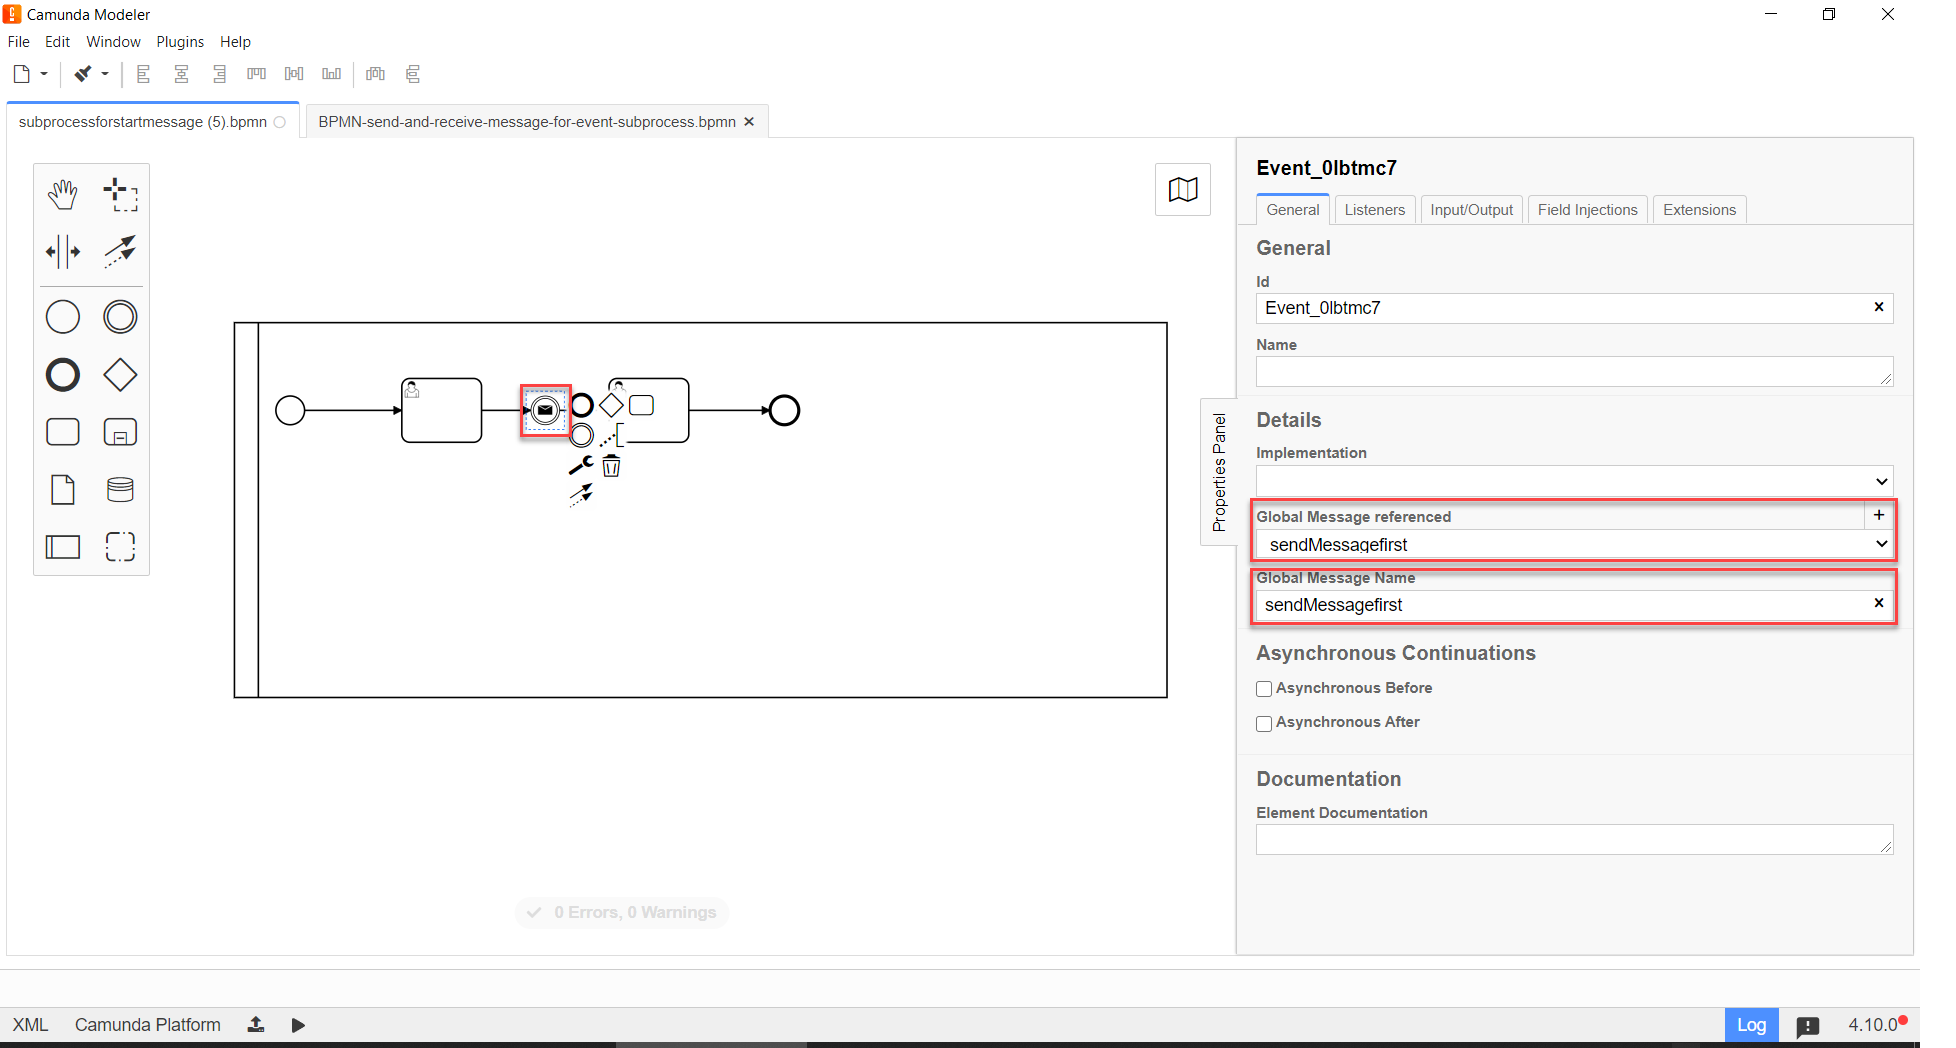Enable Asynchronous After checkbox
Viewport: 1956px width, 1048px height.
click(1264, 723)
